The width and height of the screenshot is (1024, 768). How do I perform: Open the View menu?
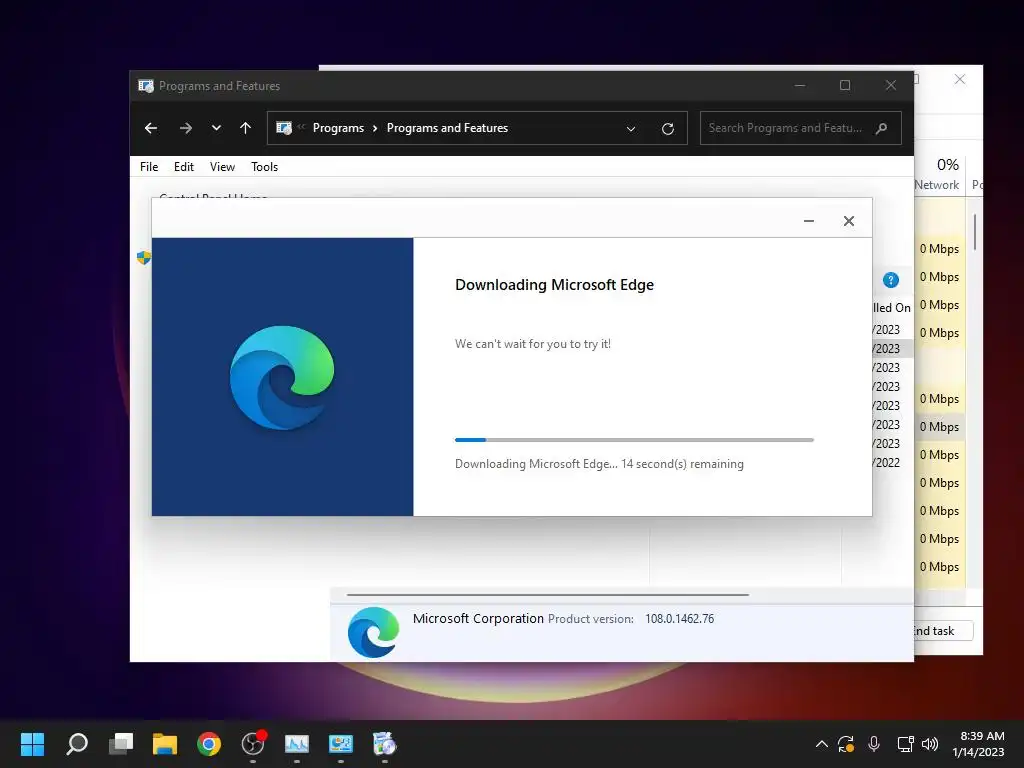point(222,167)
